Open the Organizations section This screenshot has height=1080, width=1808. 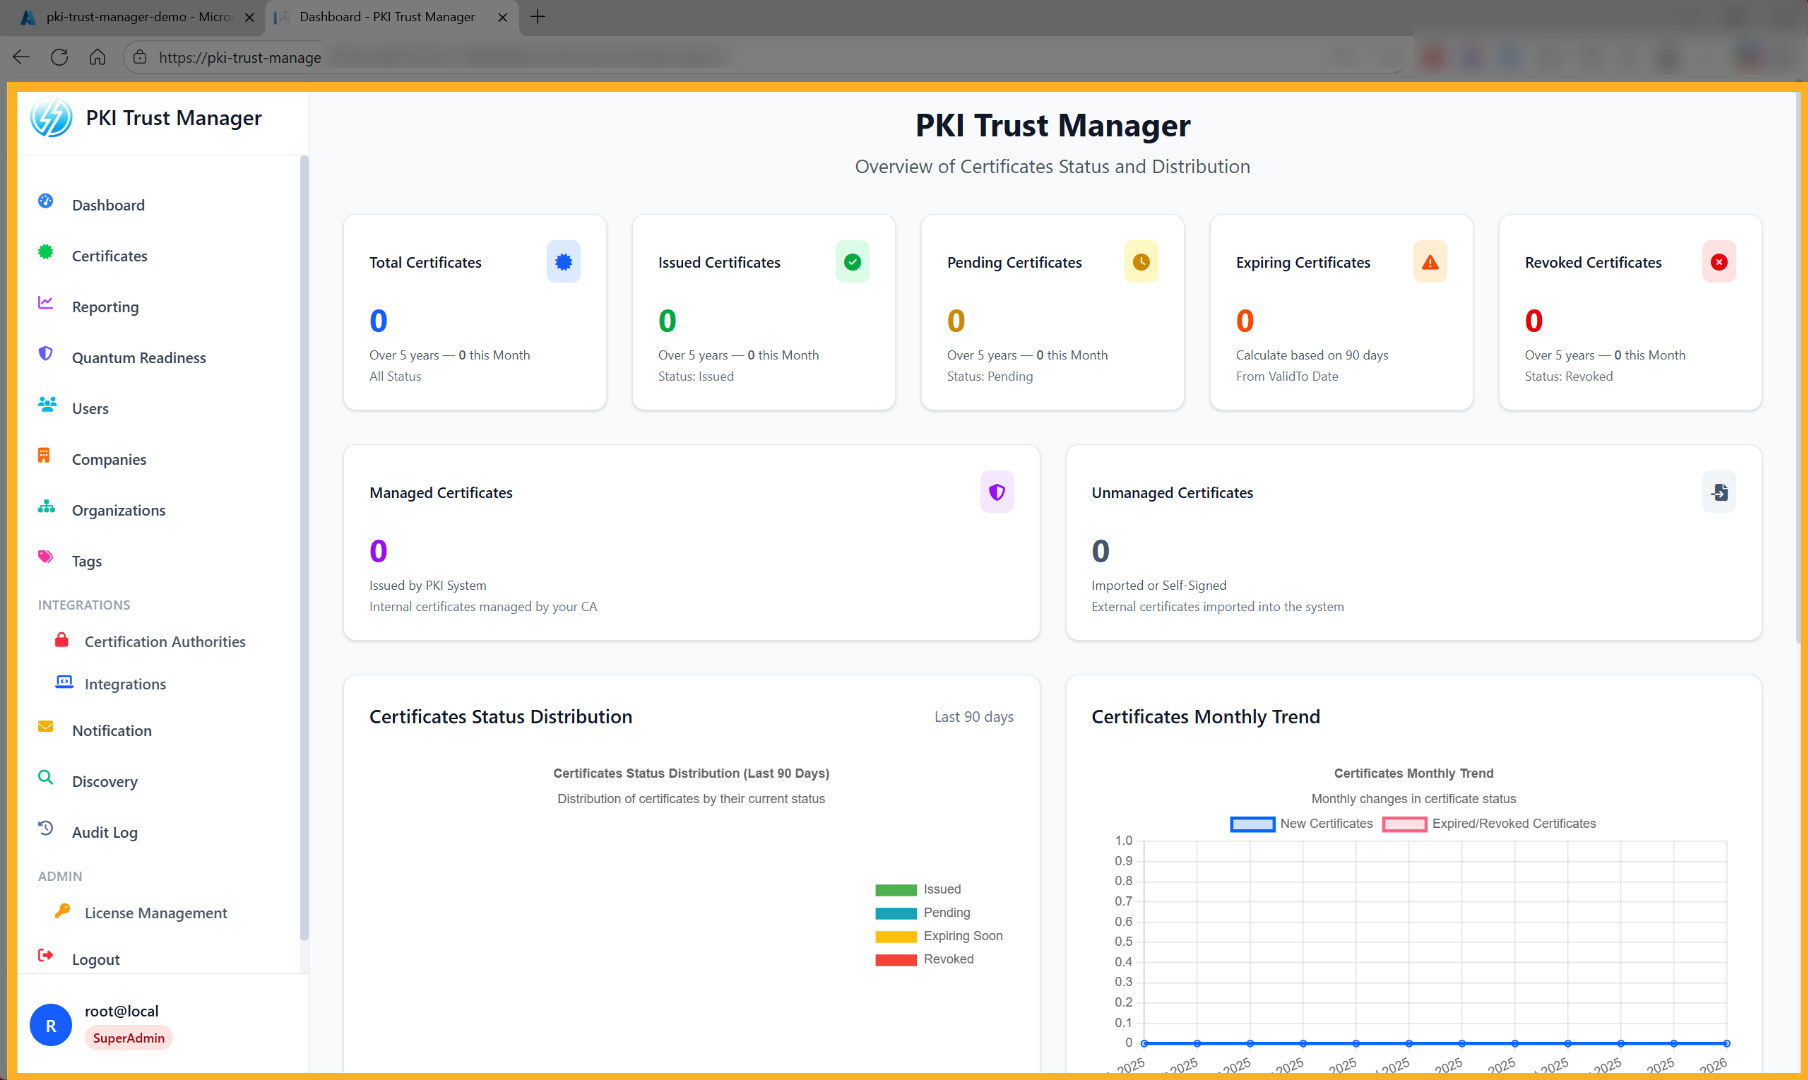click(x=118, y=510)
